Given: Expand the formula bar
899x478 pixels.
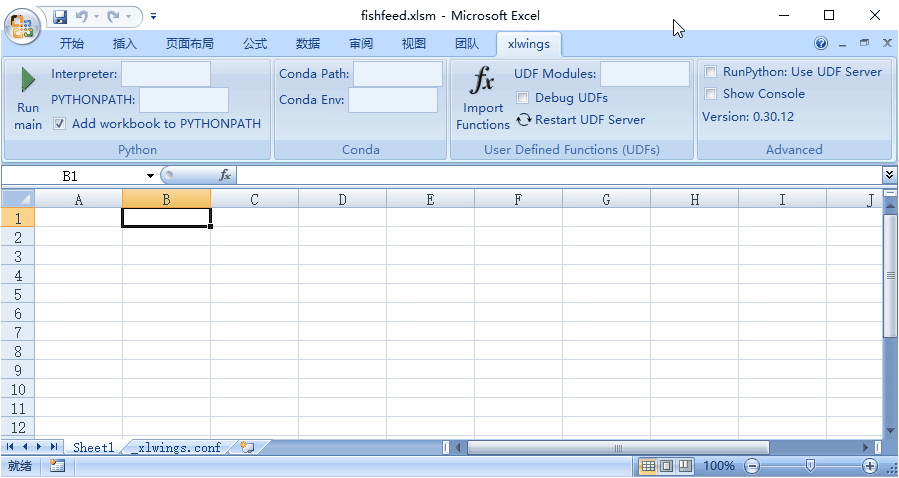Looking at the screenshot, I should coord(889,175).
